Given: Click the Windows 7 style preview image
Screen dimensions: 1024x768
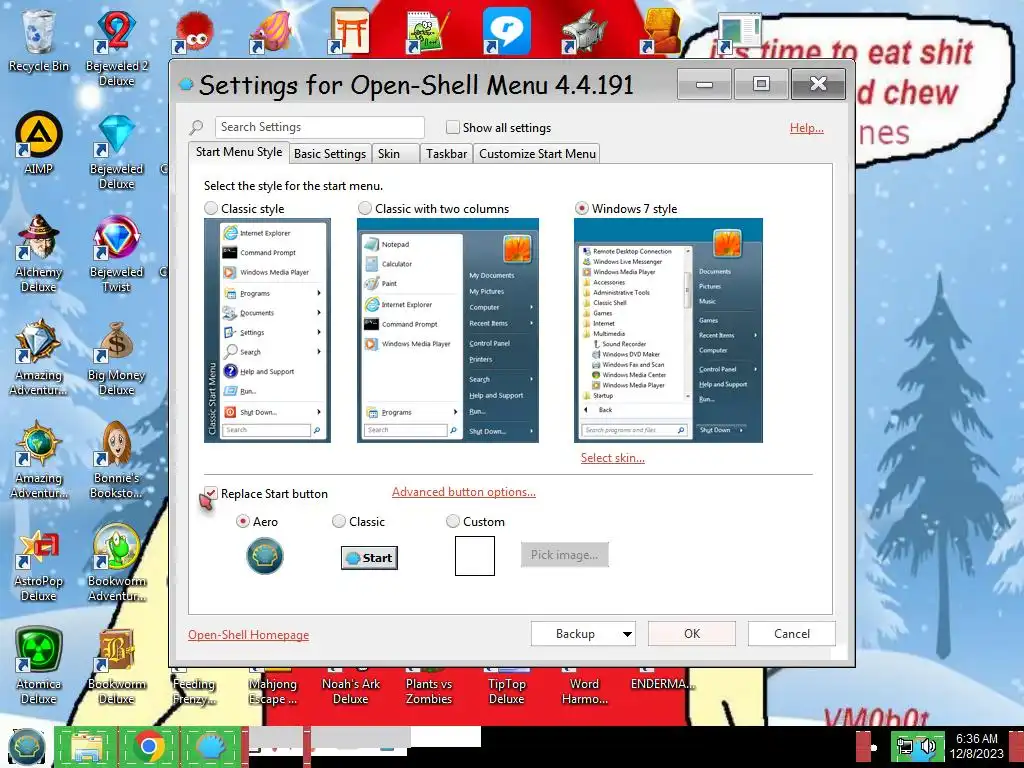Looking at the screenshot, I should coord(668,330).
